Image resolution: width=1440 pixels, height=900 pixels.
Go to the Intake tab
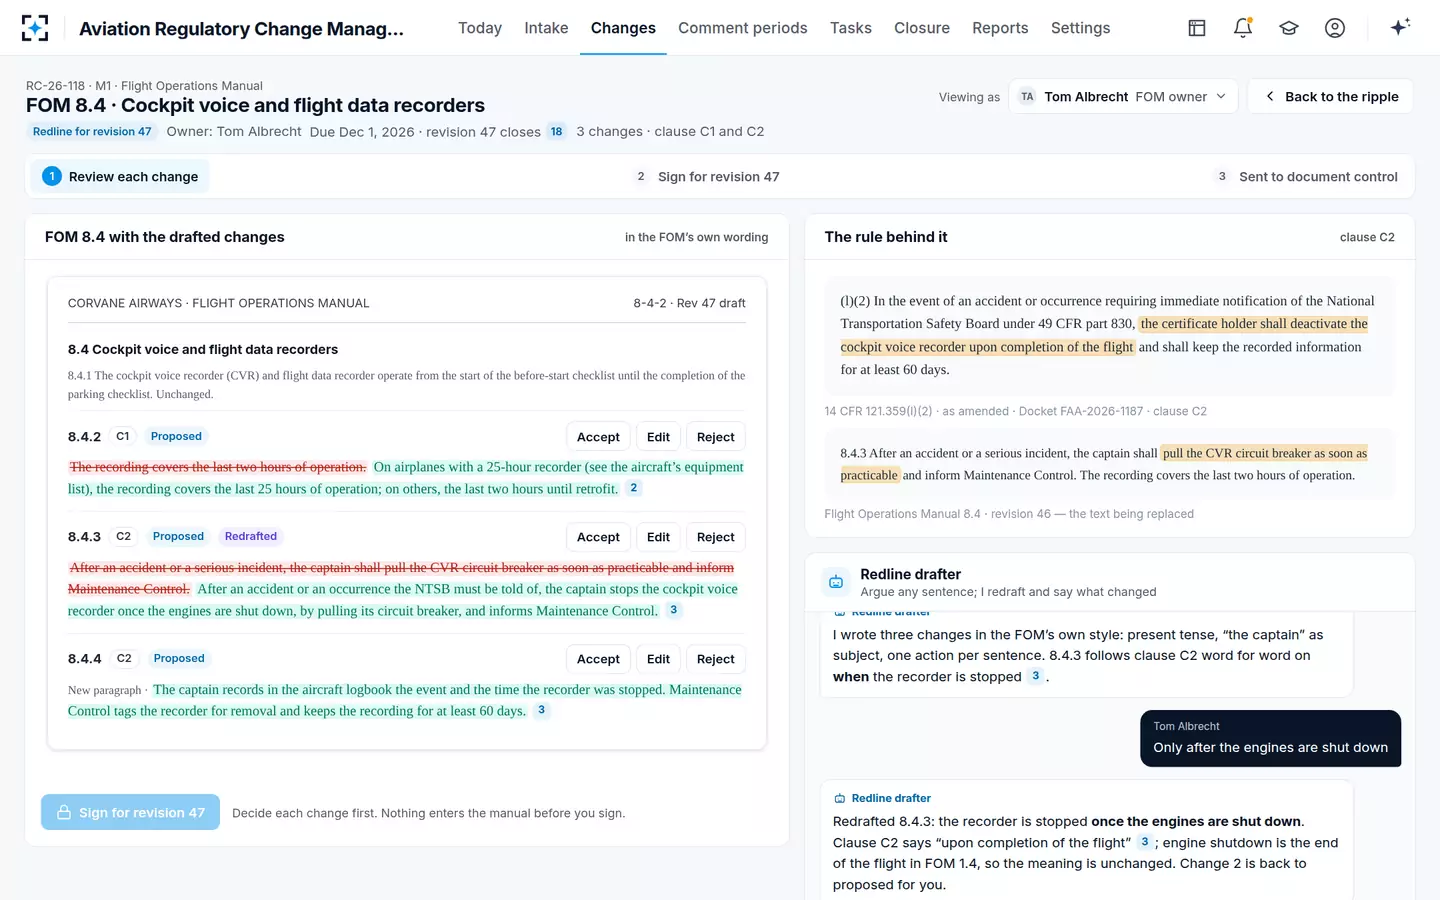coord(546,28)
